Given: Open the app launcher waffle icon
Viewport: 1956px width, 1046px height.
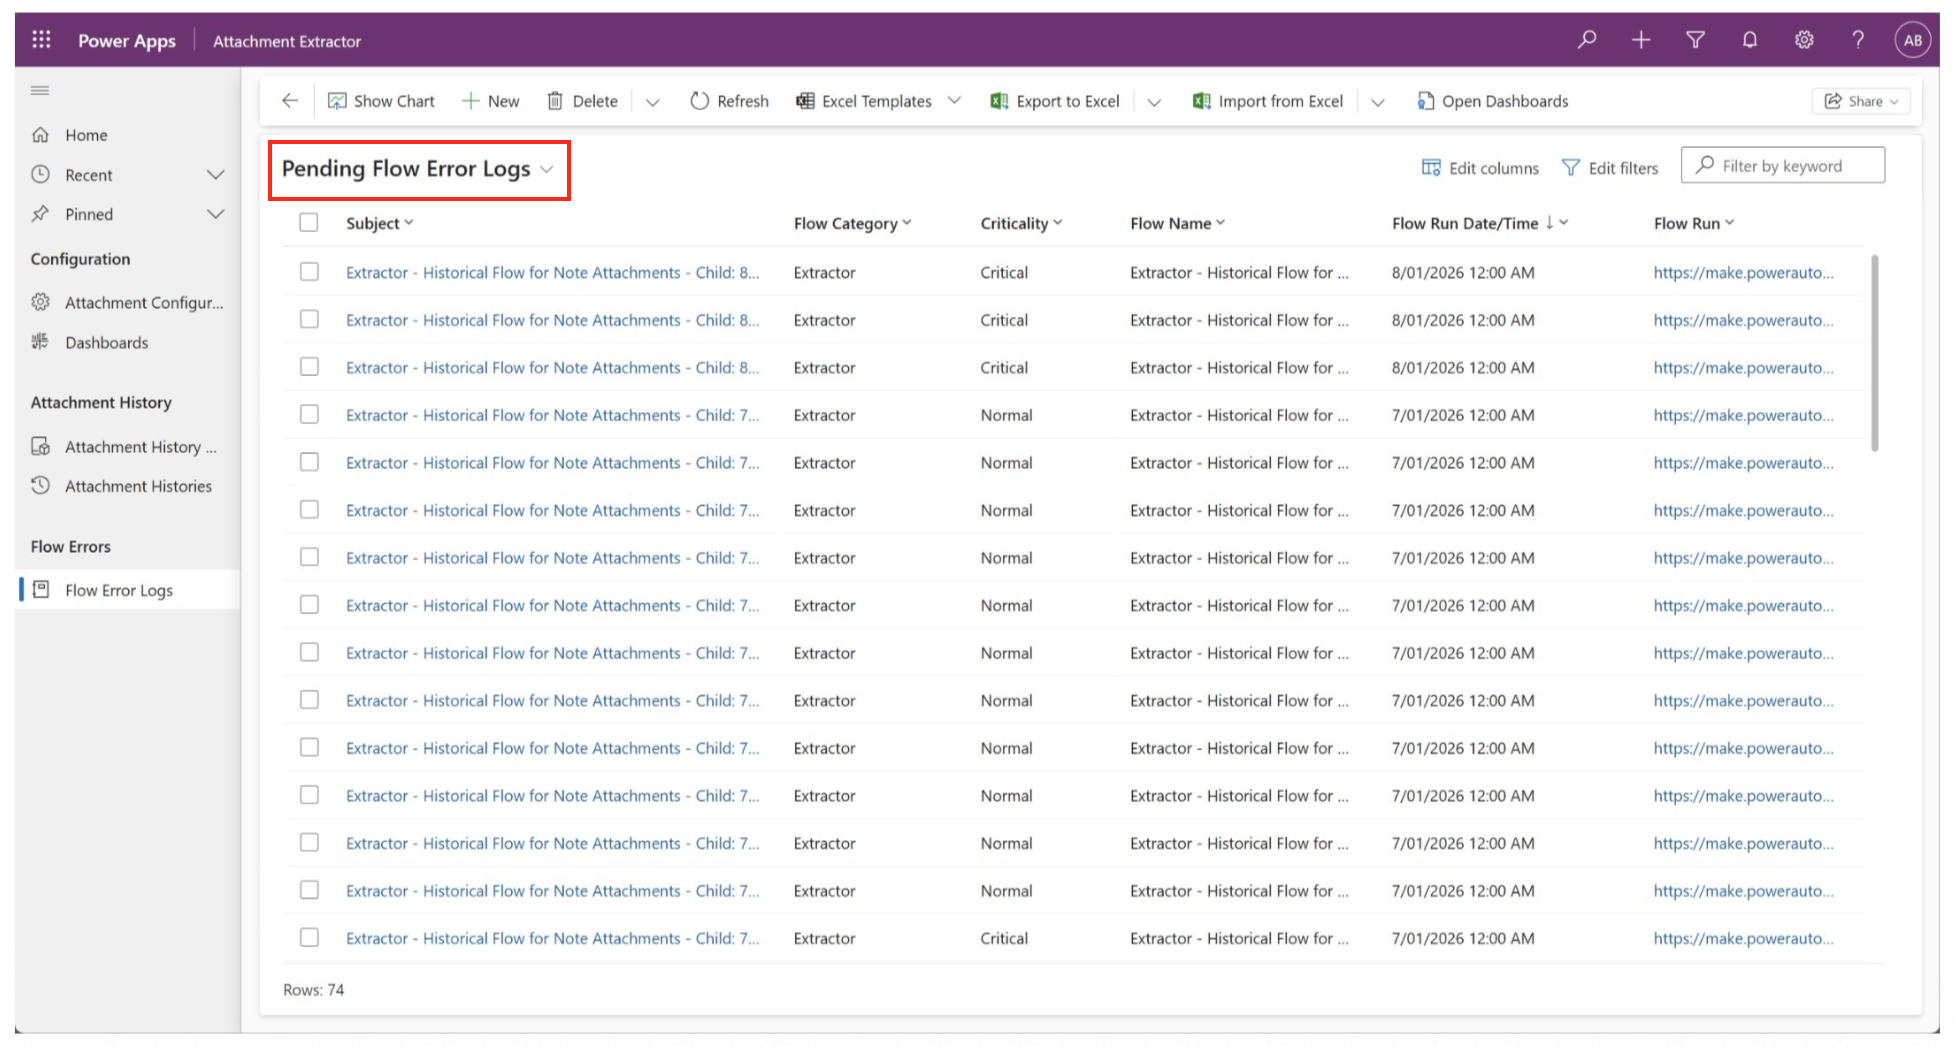Looking at the screenshot, I should pyautogui.click(x=41, y=40).
